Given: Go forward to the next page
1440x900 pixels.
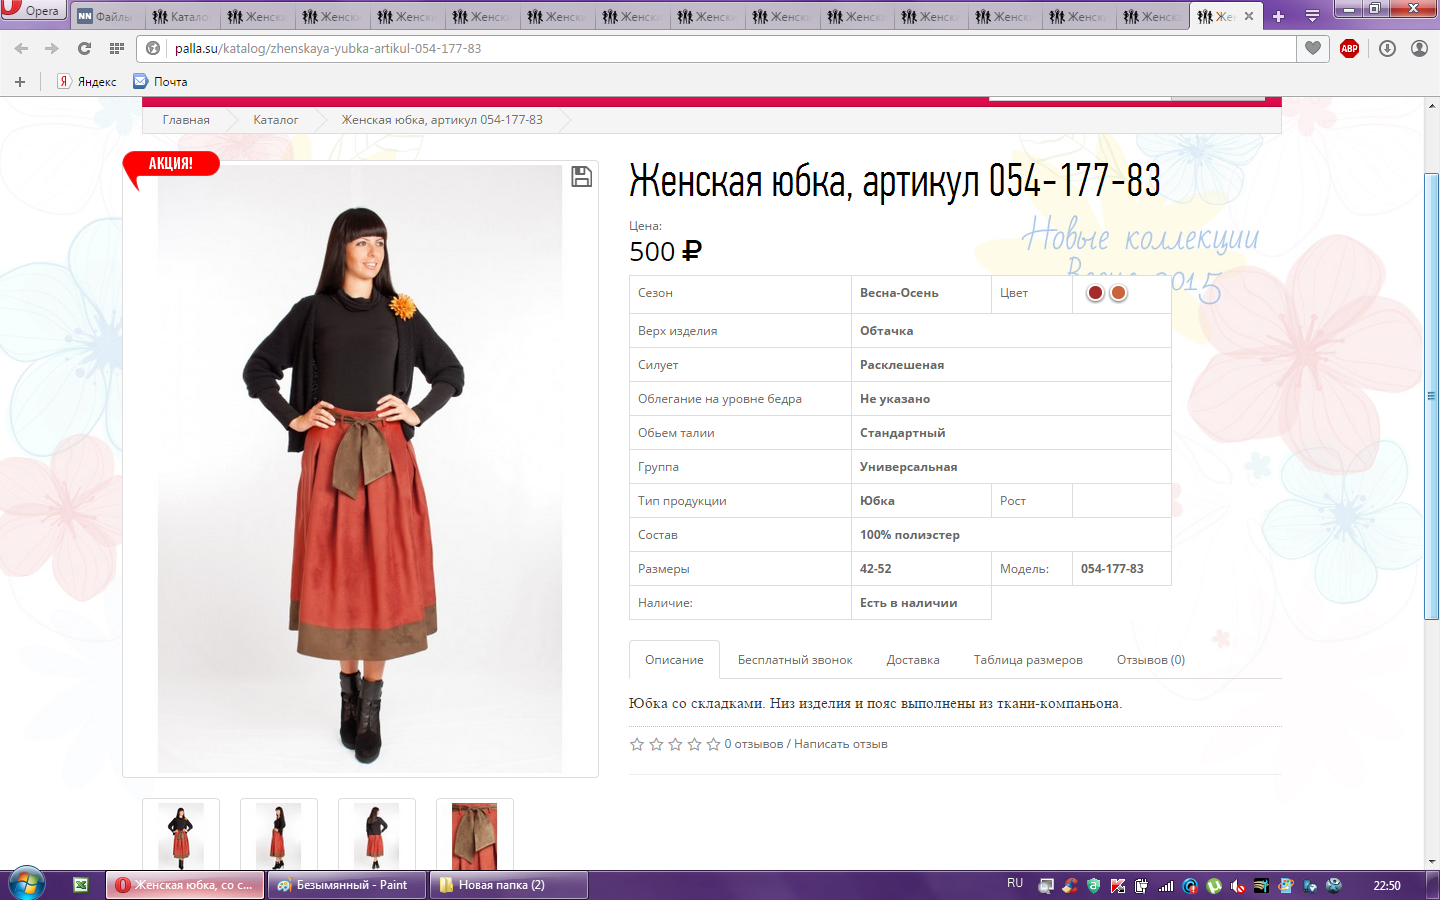Looking at the screenshot, I should click(x=52, y=48).
